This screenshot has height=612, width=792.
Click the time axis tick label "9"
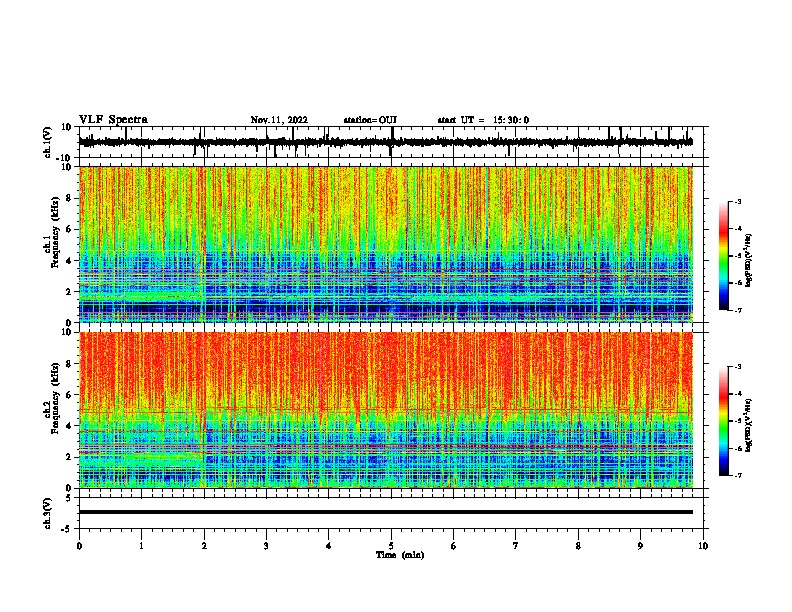(x=641, y=546)
